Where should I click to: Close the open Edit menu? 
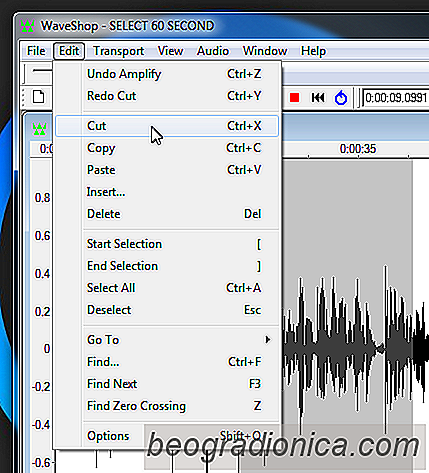point(69,51)
